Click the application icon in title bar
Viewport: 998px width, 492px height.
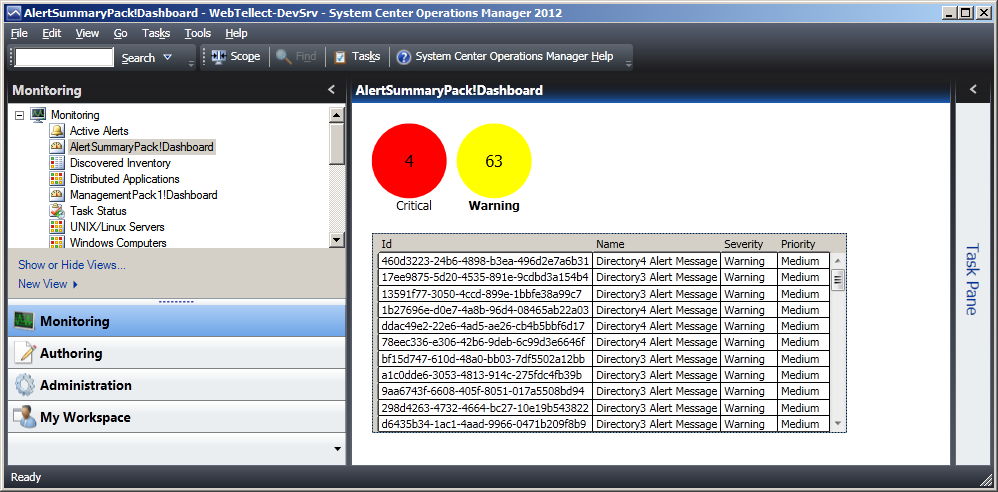coord(13,13)
